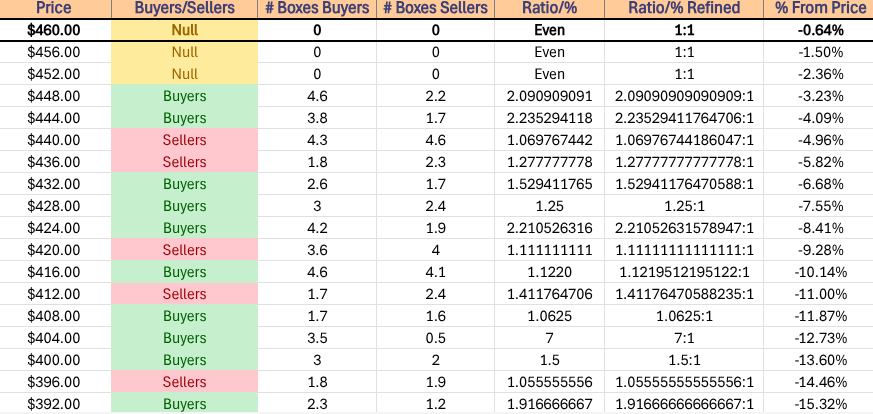Click the red Sellers cell for $440.00
The width and height of the screenshot is (873, 414).
click(x=185, y=140)
